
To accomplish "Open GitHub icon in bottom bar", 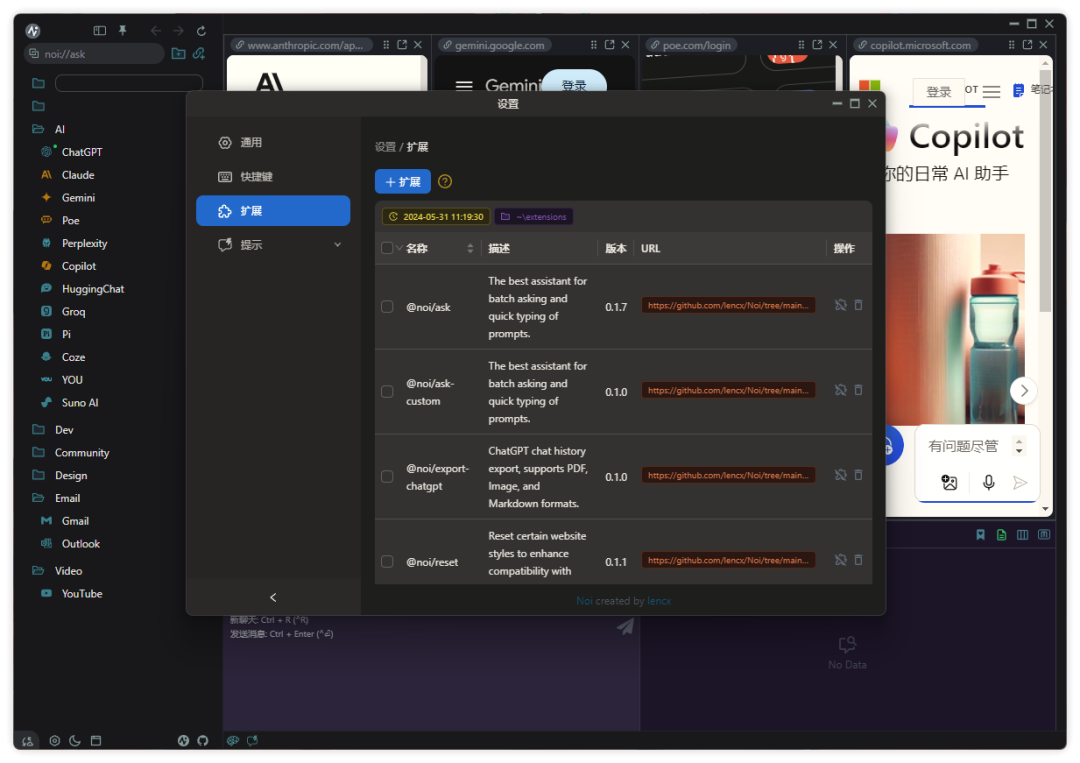I will 202,741.
